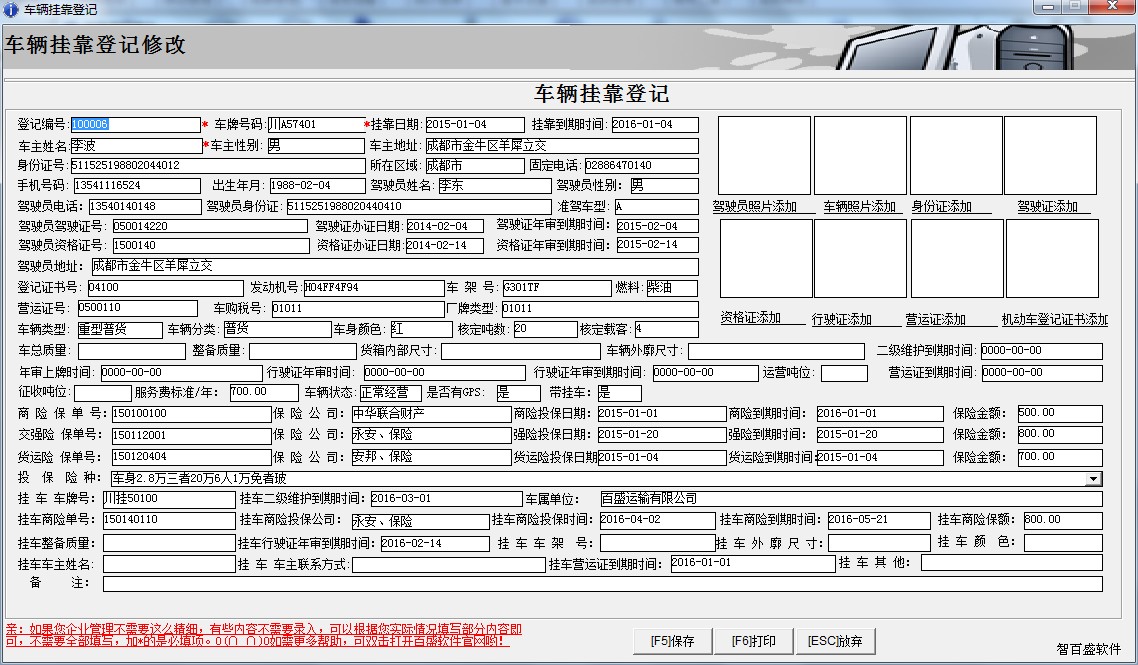Click the 营运证添加 link

click(x=936, y=319)
